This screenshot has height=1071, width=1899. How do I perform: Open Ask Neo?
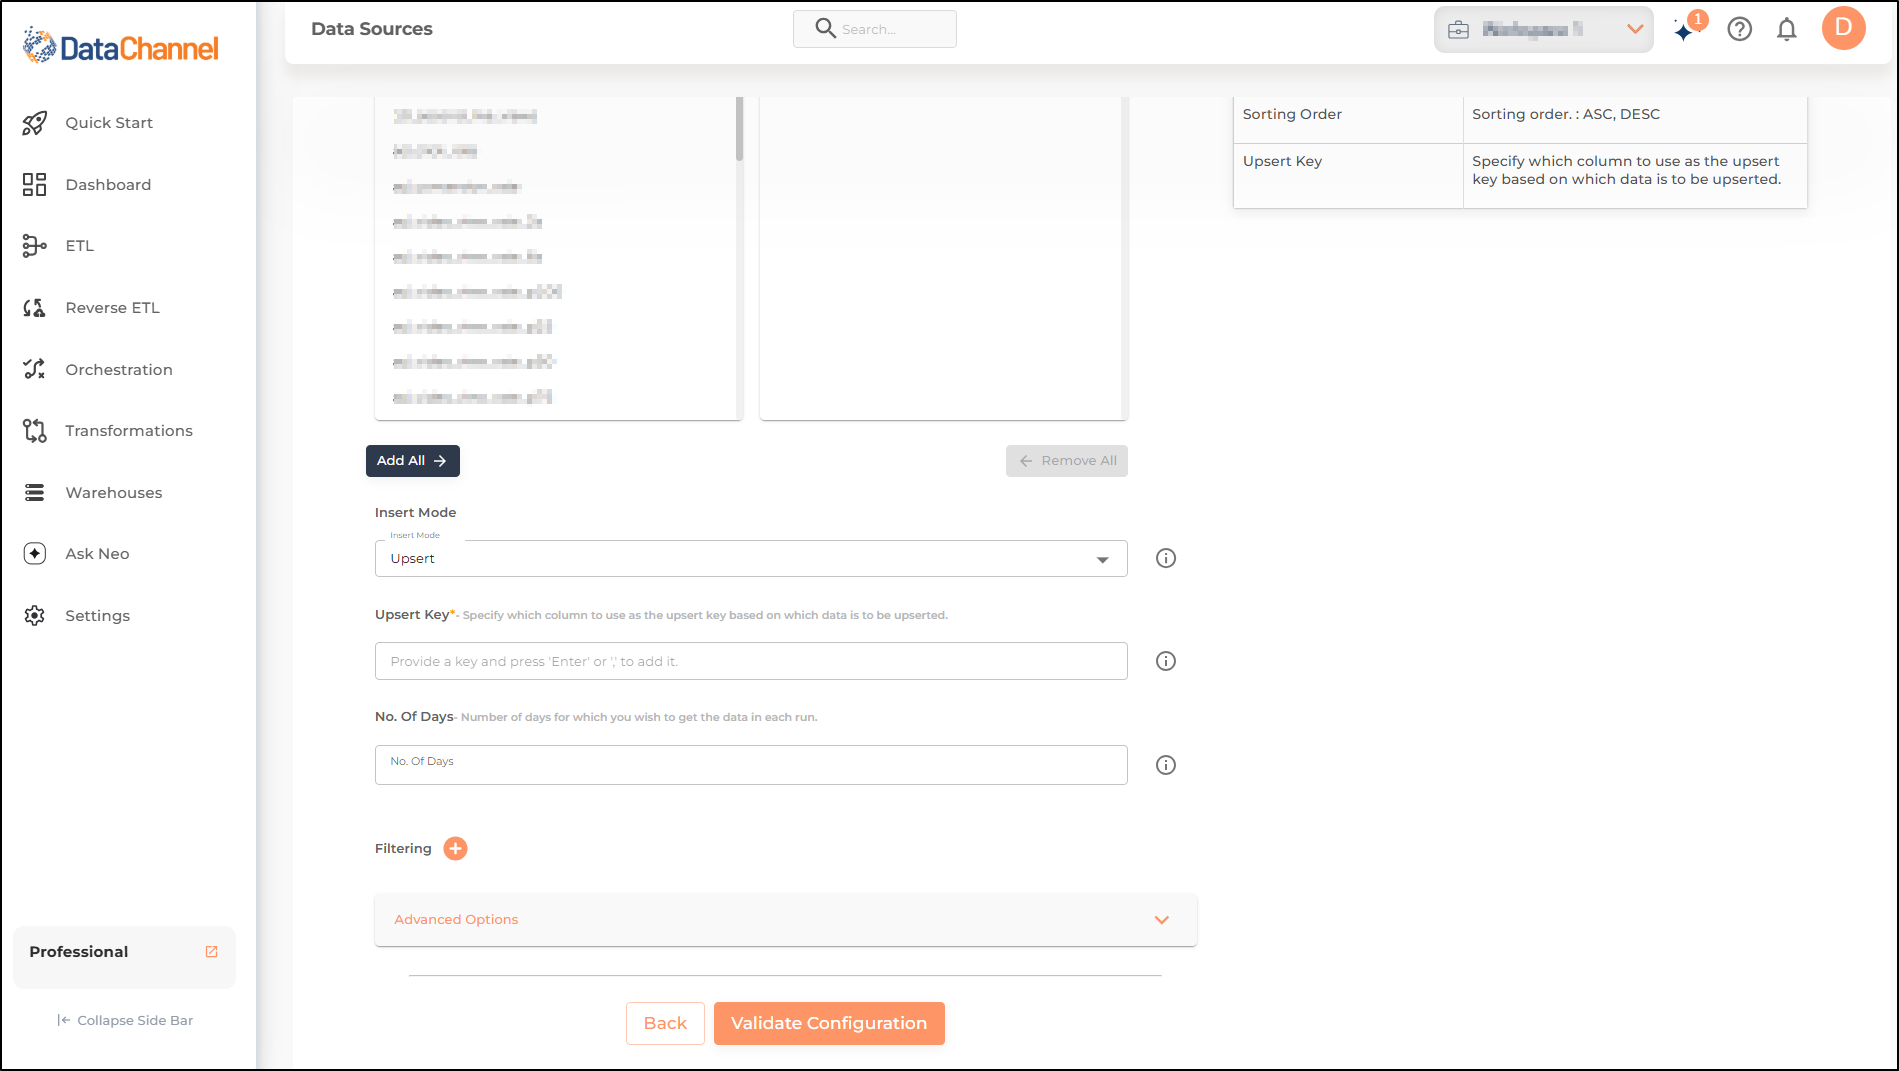click(x=97, y=554)
